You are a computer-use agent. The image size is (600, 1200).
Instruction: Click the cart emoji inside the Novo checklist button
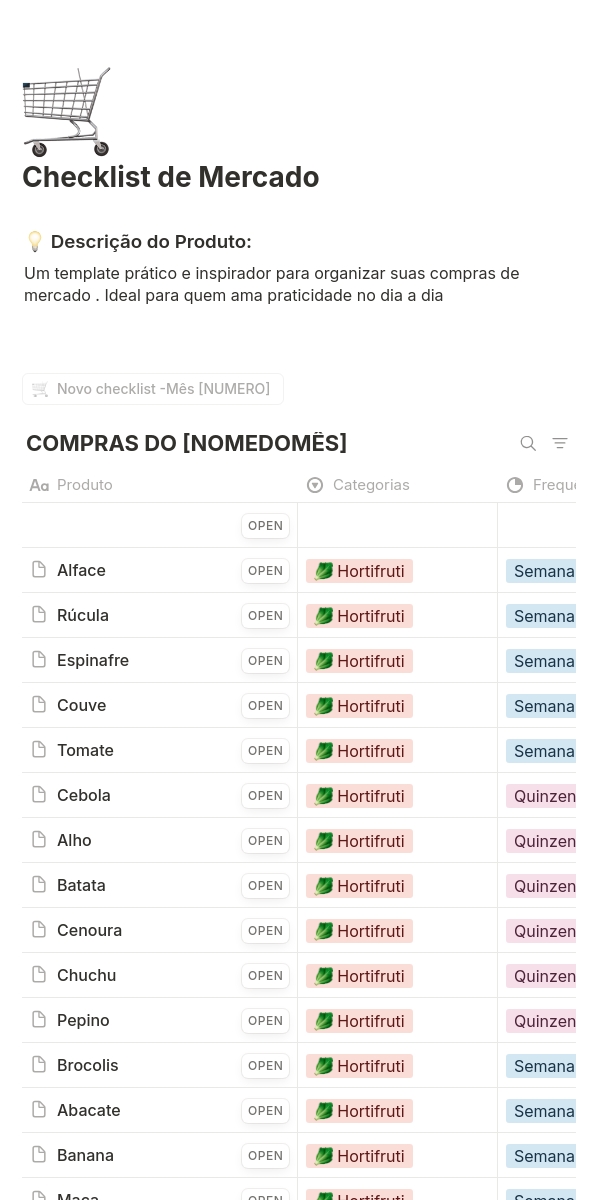(x=40, y=388)
